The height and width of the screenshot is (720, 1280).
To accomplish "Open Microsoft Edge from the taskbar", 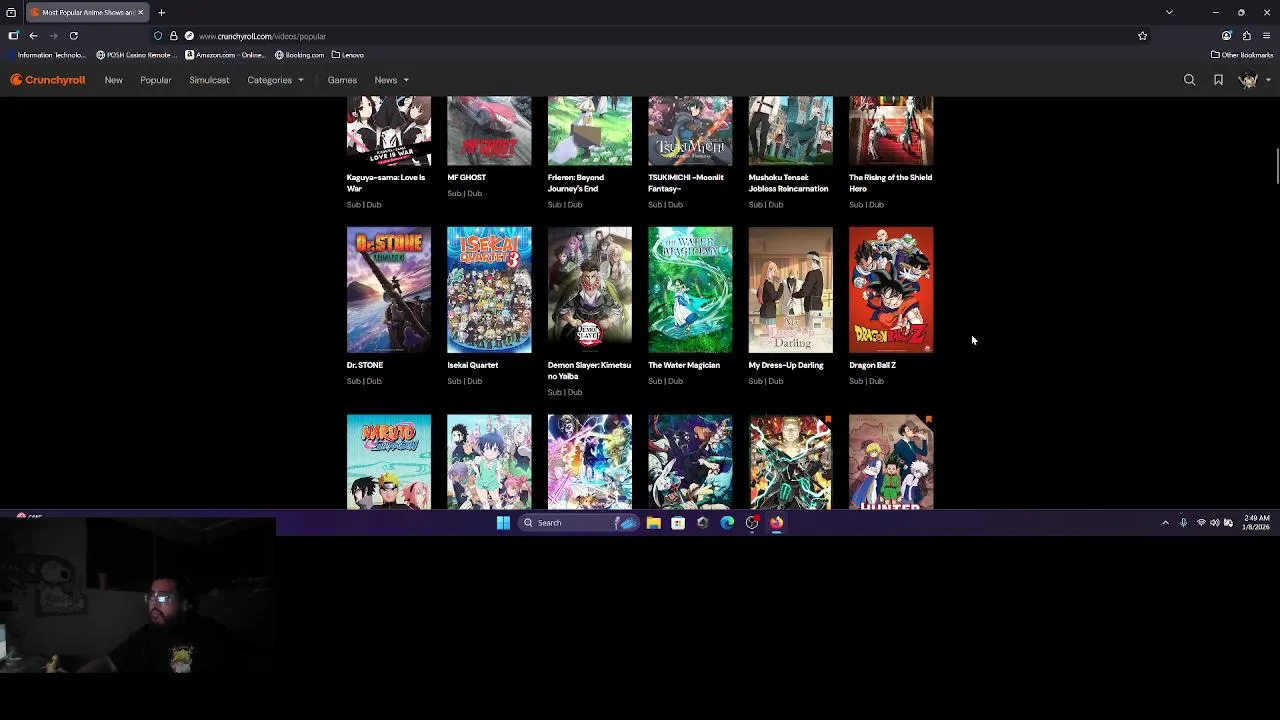I will tap(727, 523).
